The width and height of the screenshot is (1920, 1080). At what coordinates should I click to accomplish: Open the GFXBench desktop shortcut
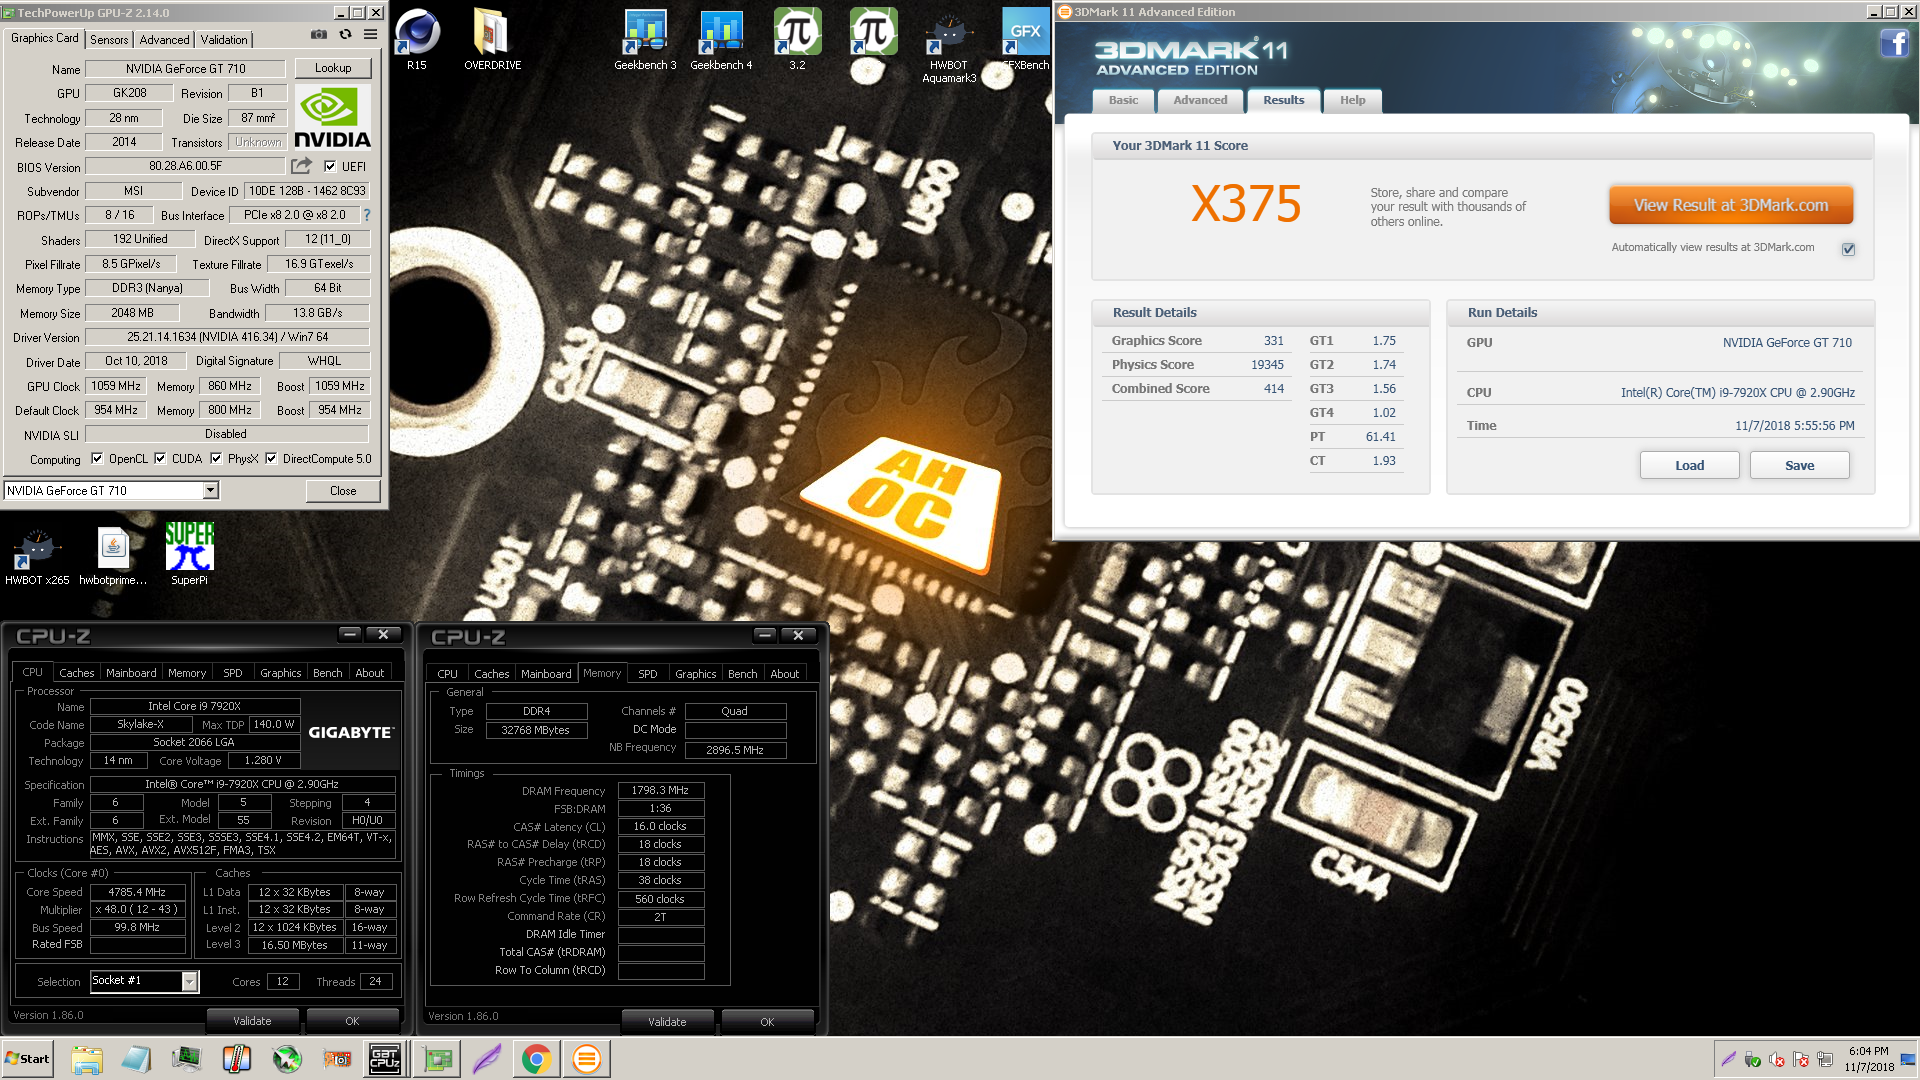click(1025, 38)
